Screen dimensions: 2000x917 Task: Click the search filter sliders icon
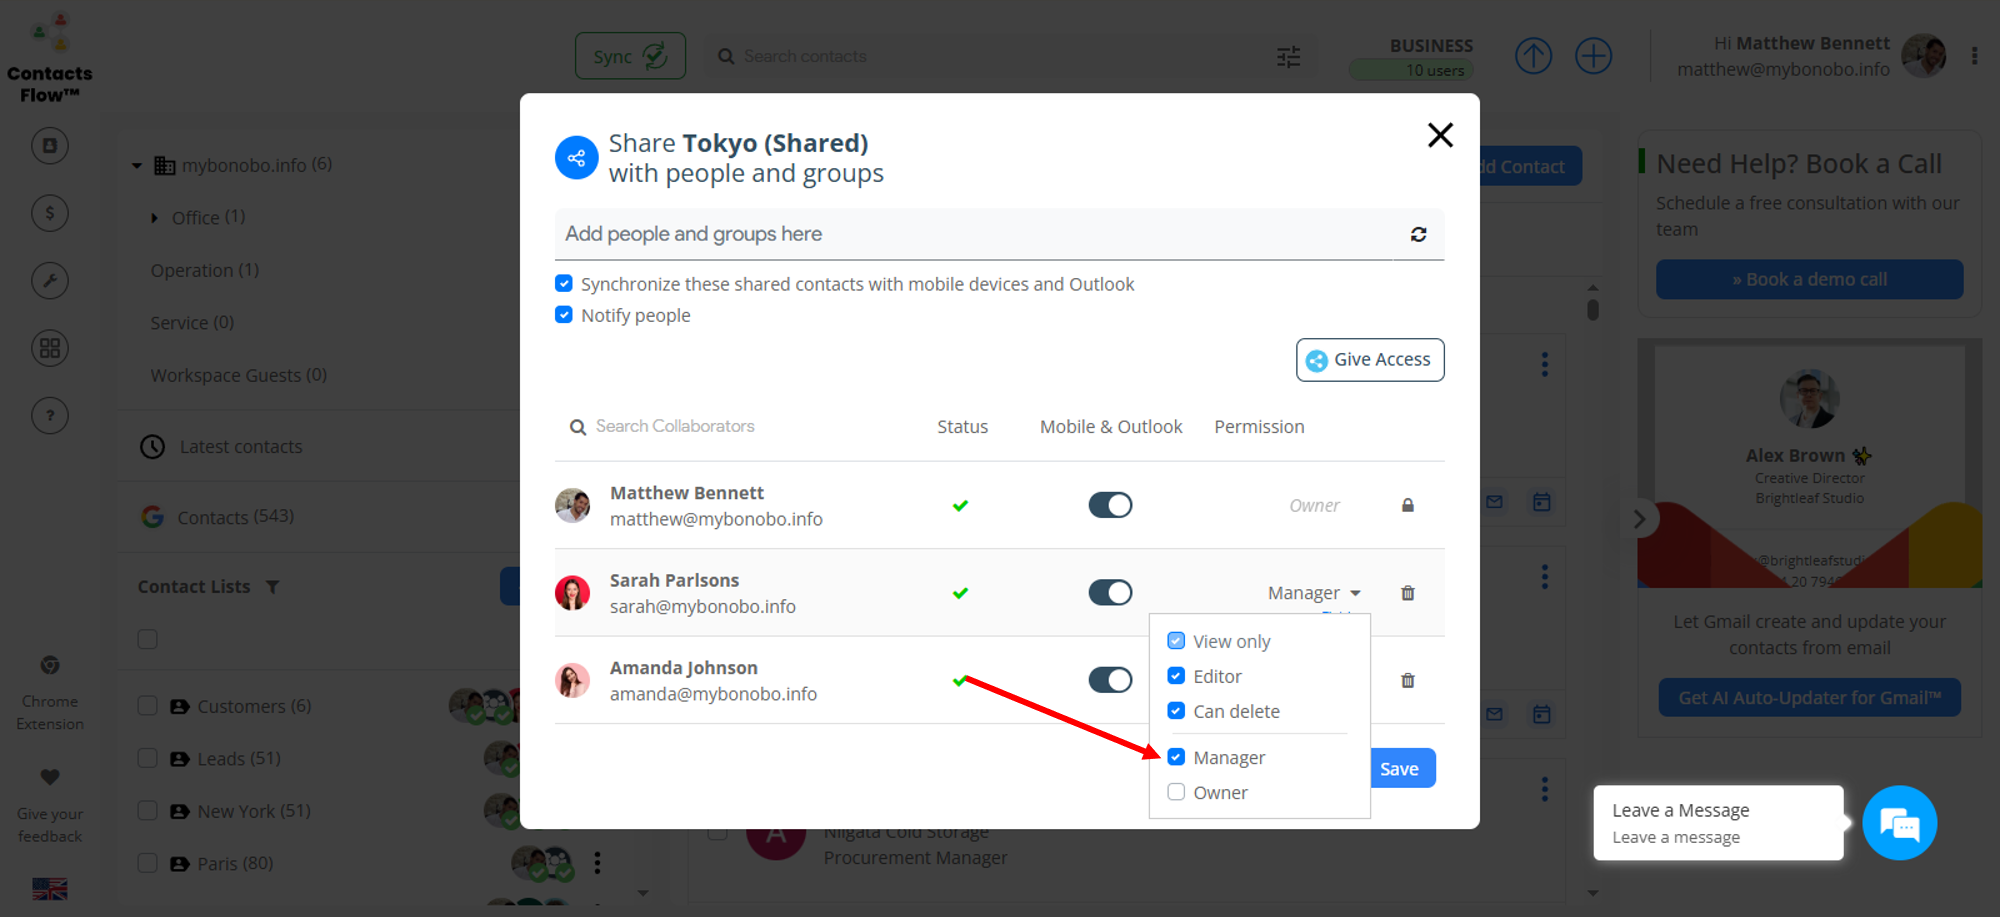[x=1288, y=57]
